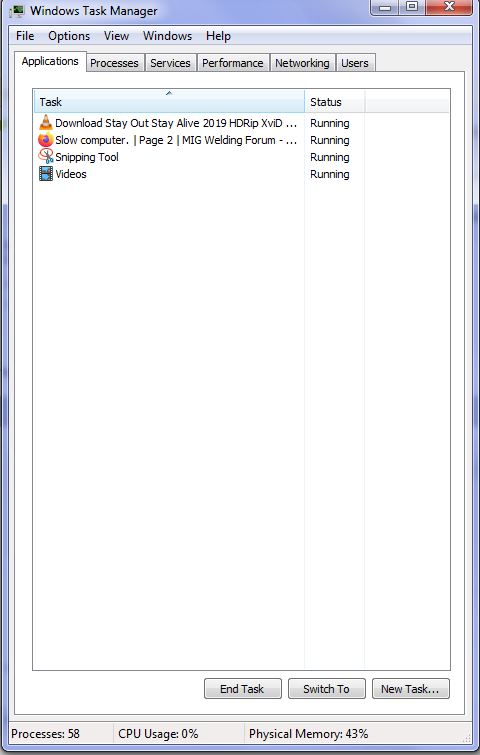Image resolution: width=480 pixels, height=755 pixels.
Task: Sort by the Status column header
Action: [335, 102]
